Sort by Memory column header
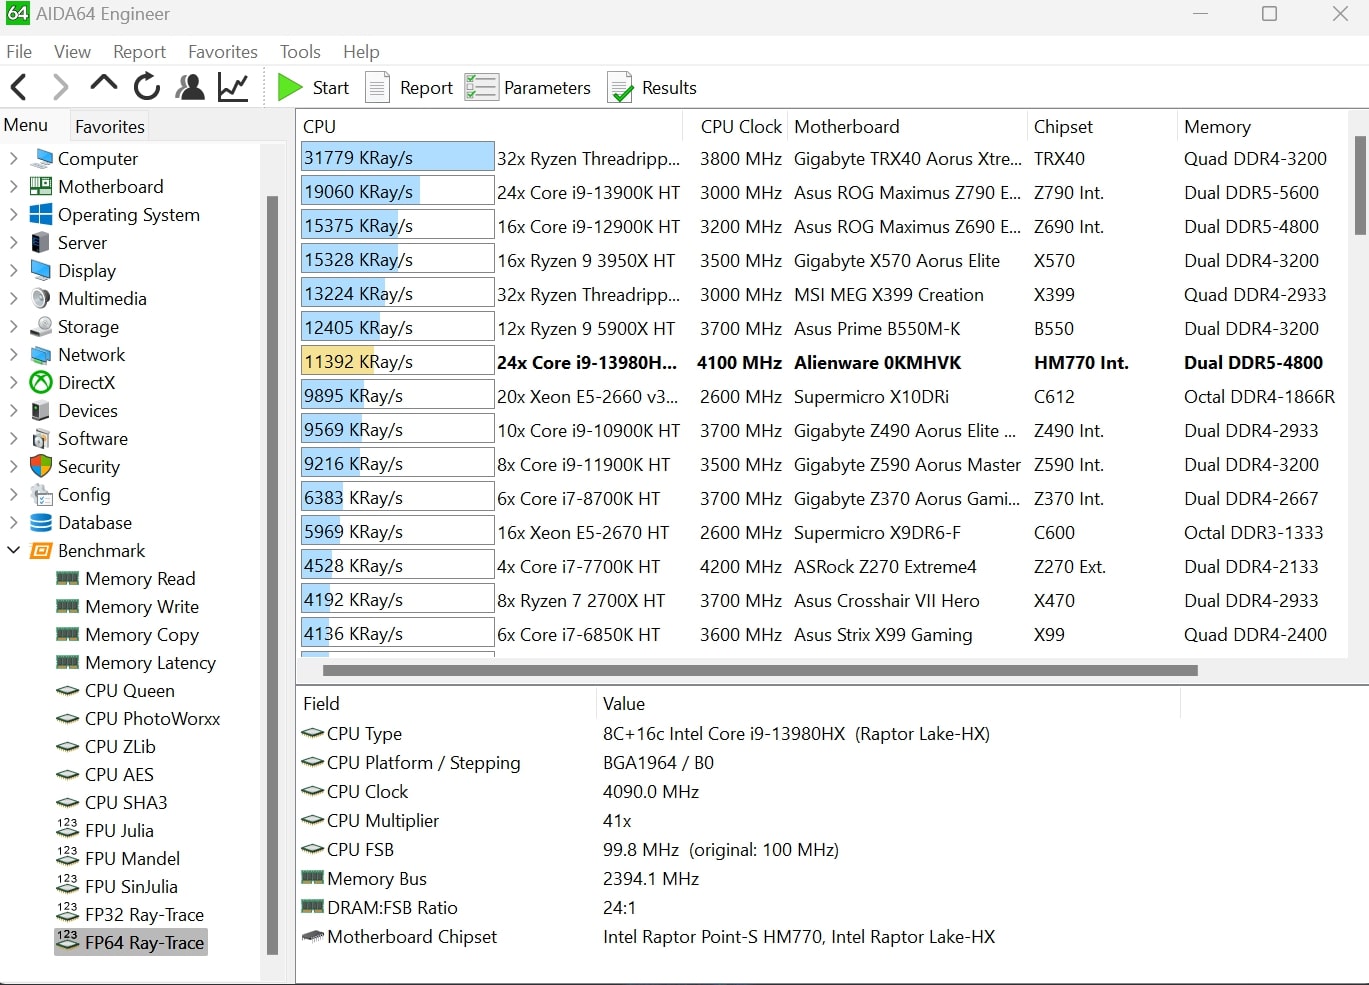1369x985 pixels. coord(1217,126)
